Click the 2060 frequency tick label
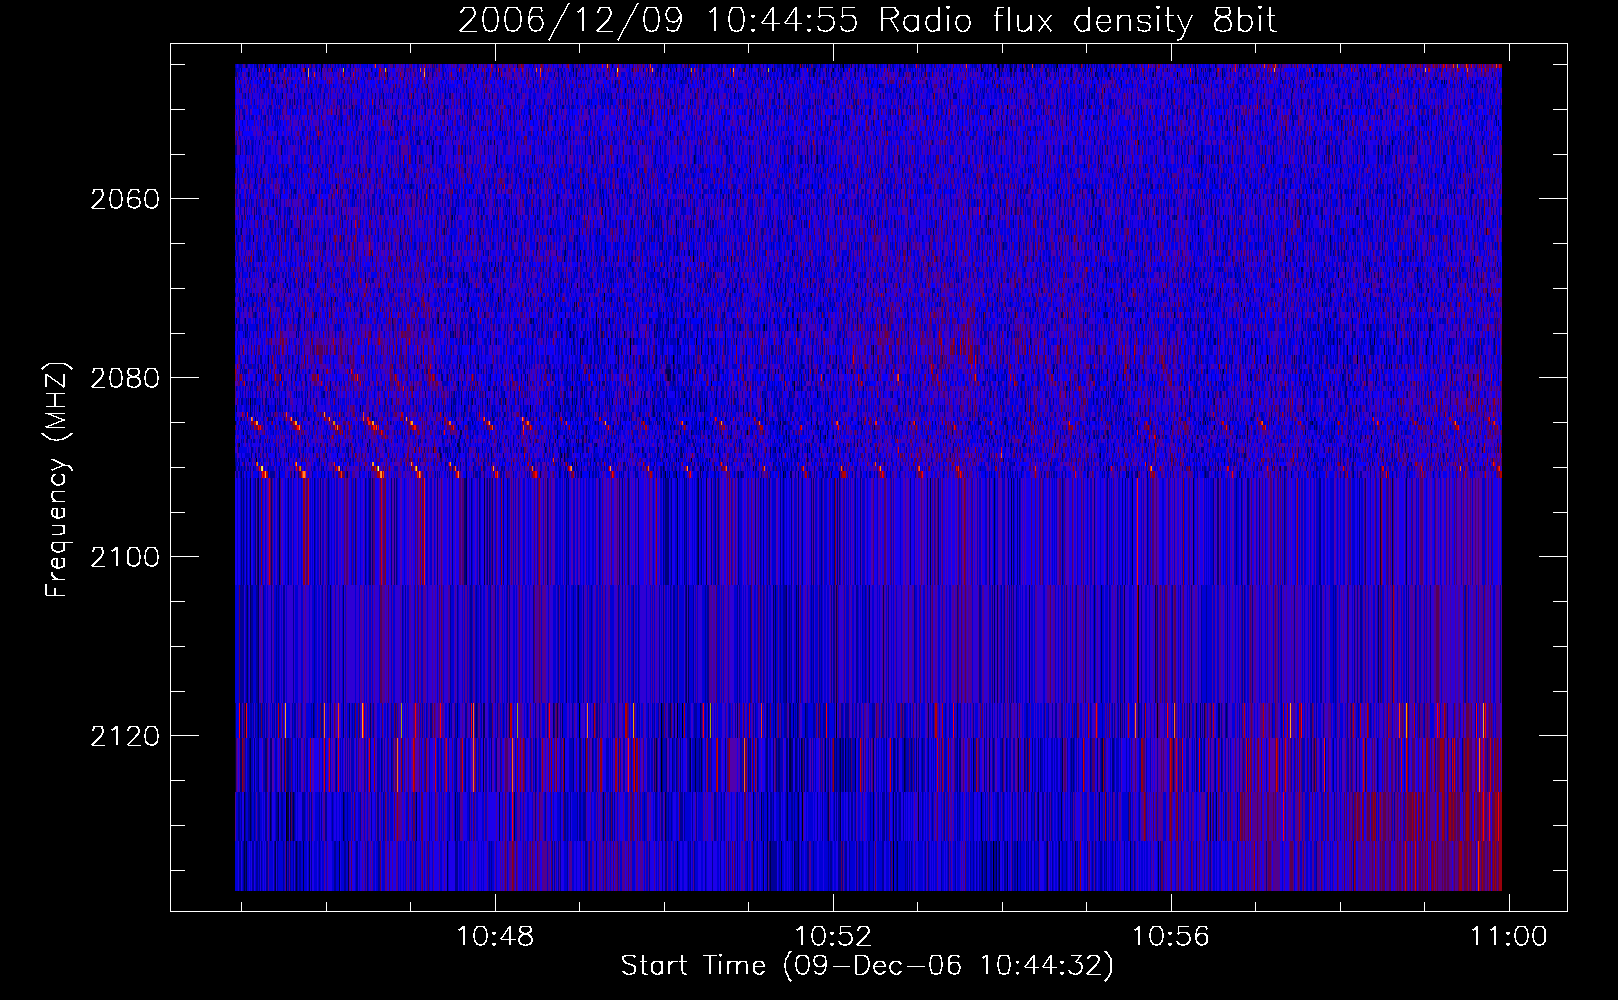This screenshot has width=1618, height=1000. (125, 199)
